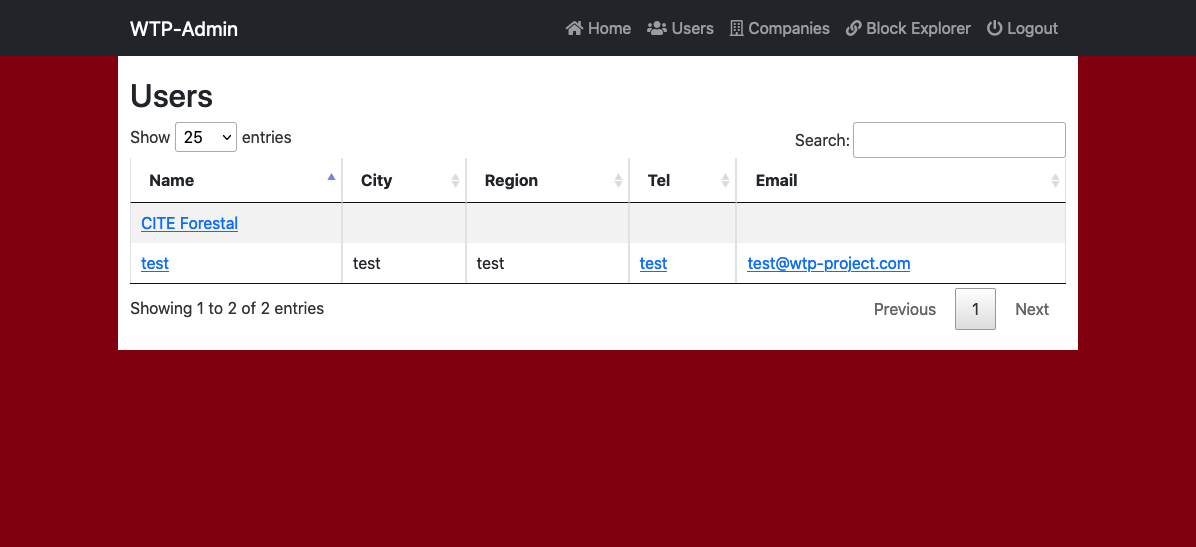Image resolution: width=1196 pixels, height=547 pixels.
Task: Click the Next pagination button
Action: click(1032, 309)
